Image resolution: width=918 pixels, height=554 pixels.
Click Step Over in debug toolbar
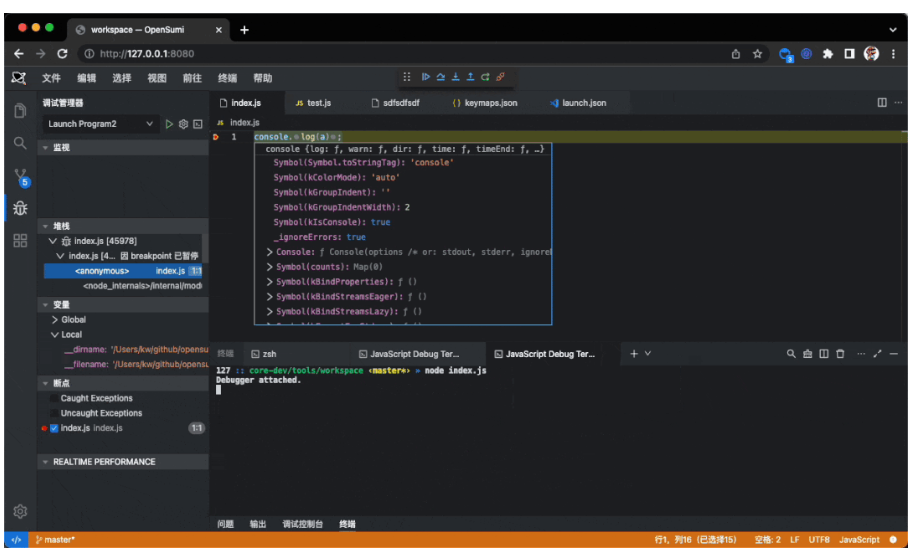(440, 77)
